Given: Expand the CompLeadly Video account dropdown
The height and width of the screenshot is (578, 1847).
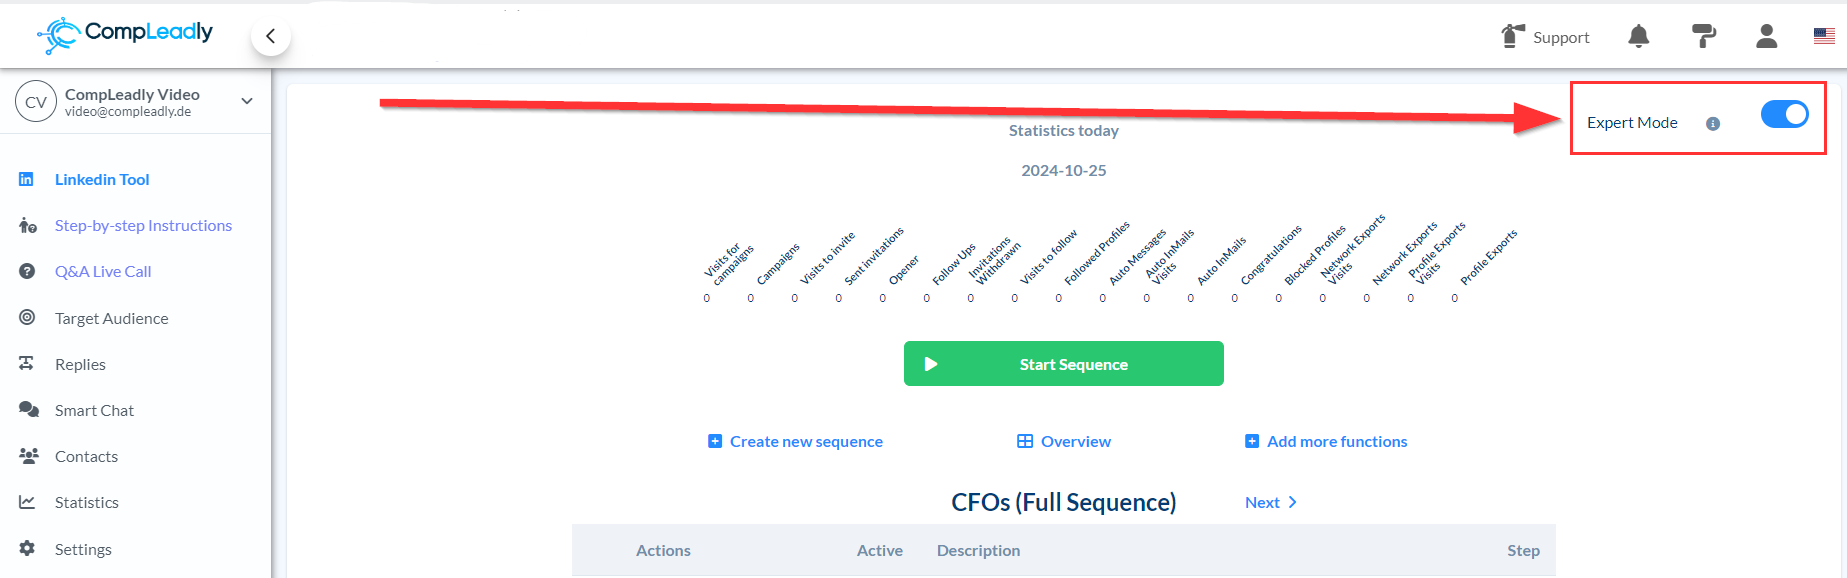Looking at the screenshot, I should tap(247, 101).
